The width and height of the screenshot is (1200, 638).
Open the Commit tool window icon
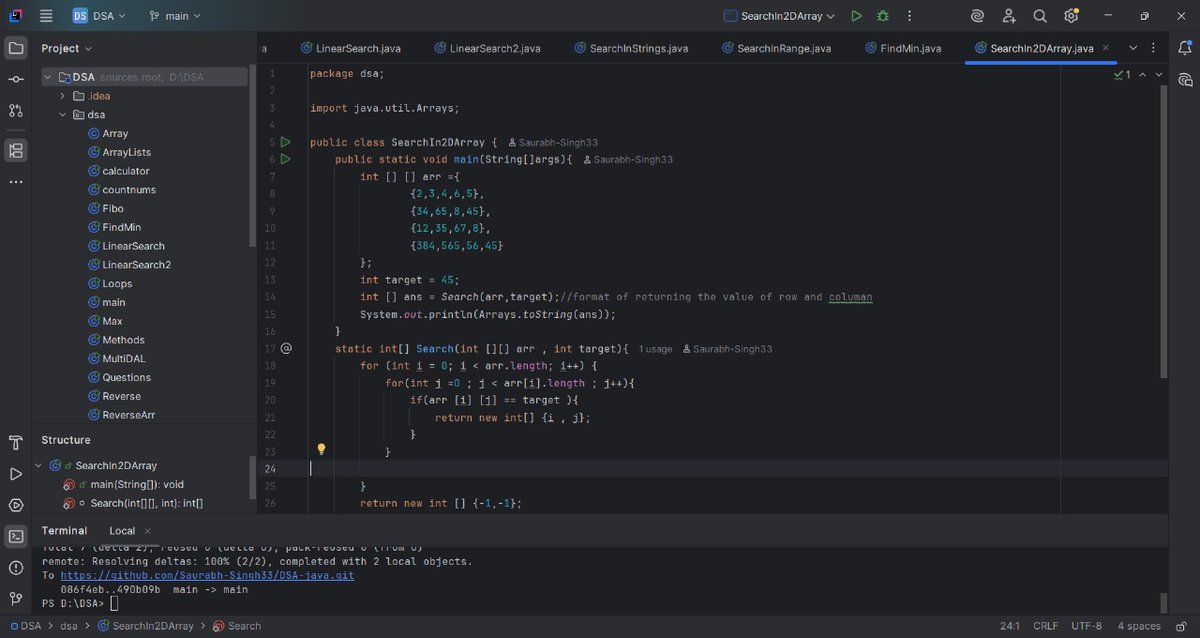click(x=16, y=79)
